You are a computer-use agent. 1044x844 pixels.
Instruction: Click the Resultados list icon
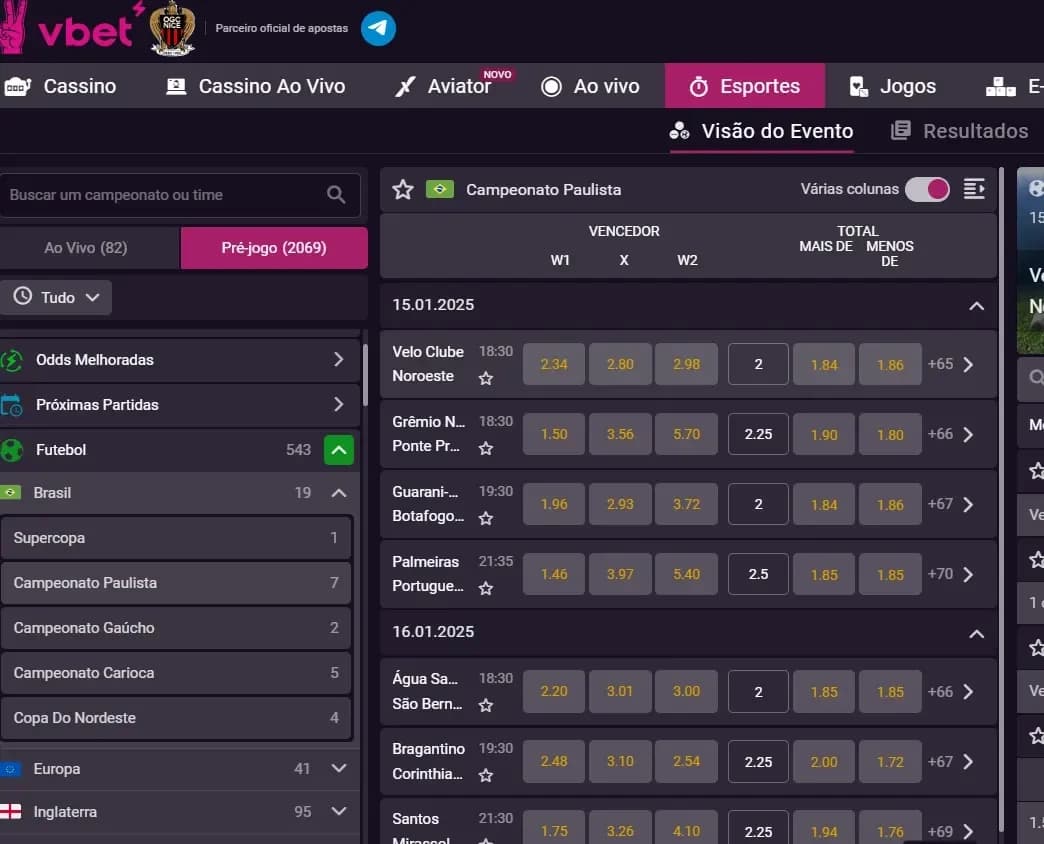(x=900, y=130)
